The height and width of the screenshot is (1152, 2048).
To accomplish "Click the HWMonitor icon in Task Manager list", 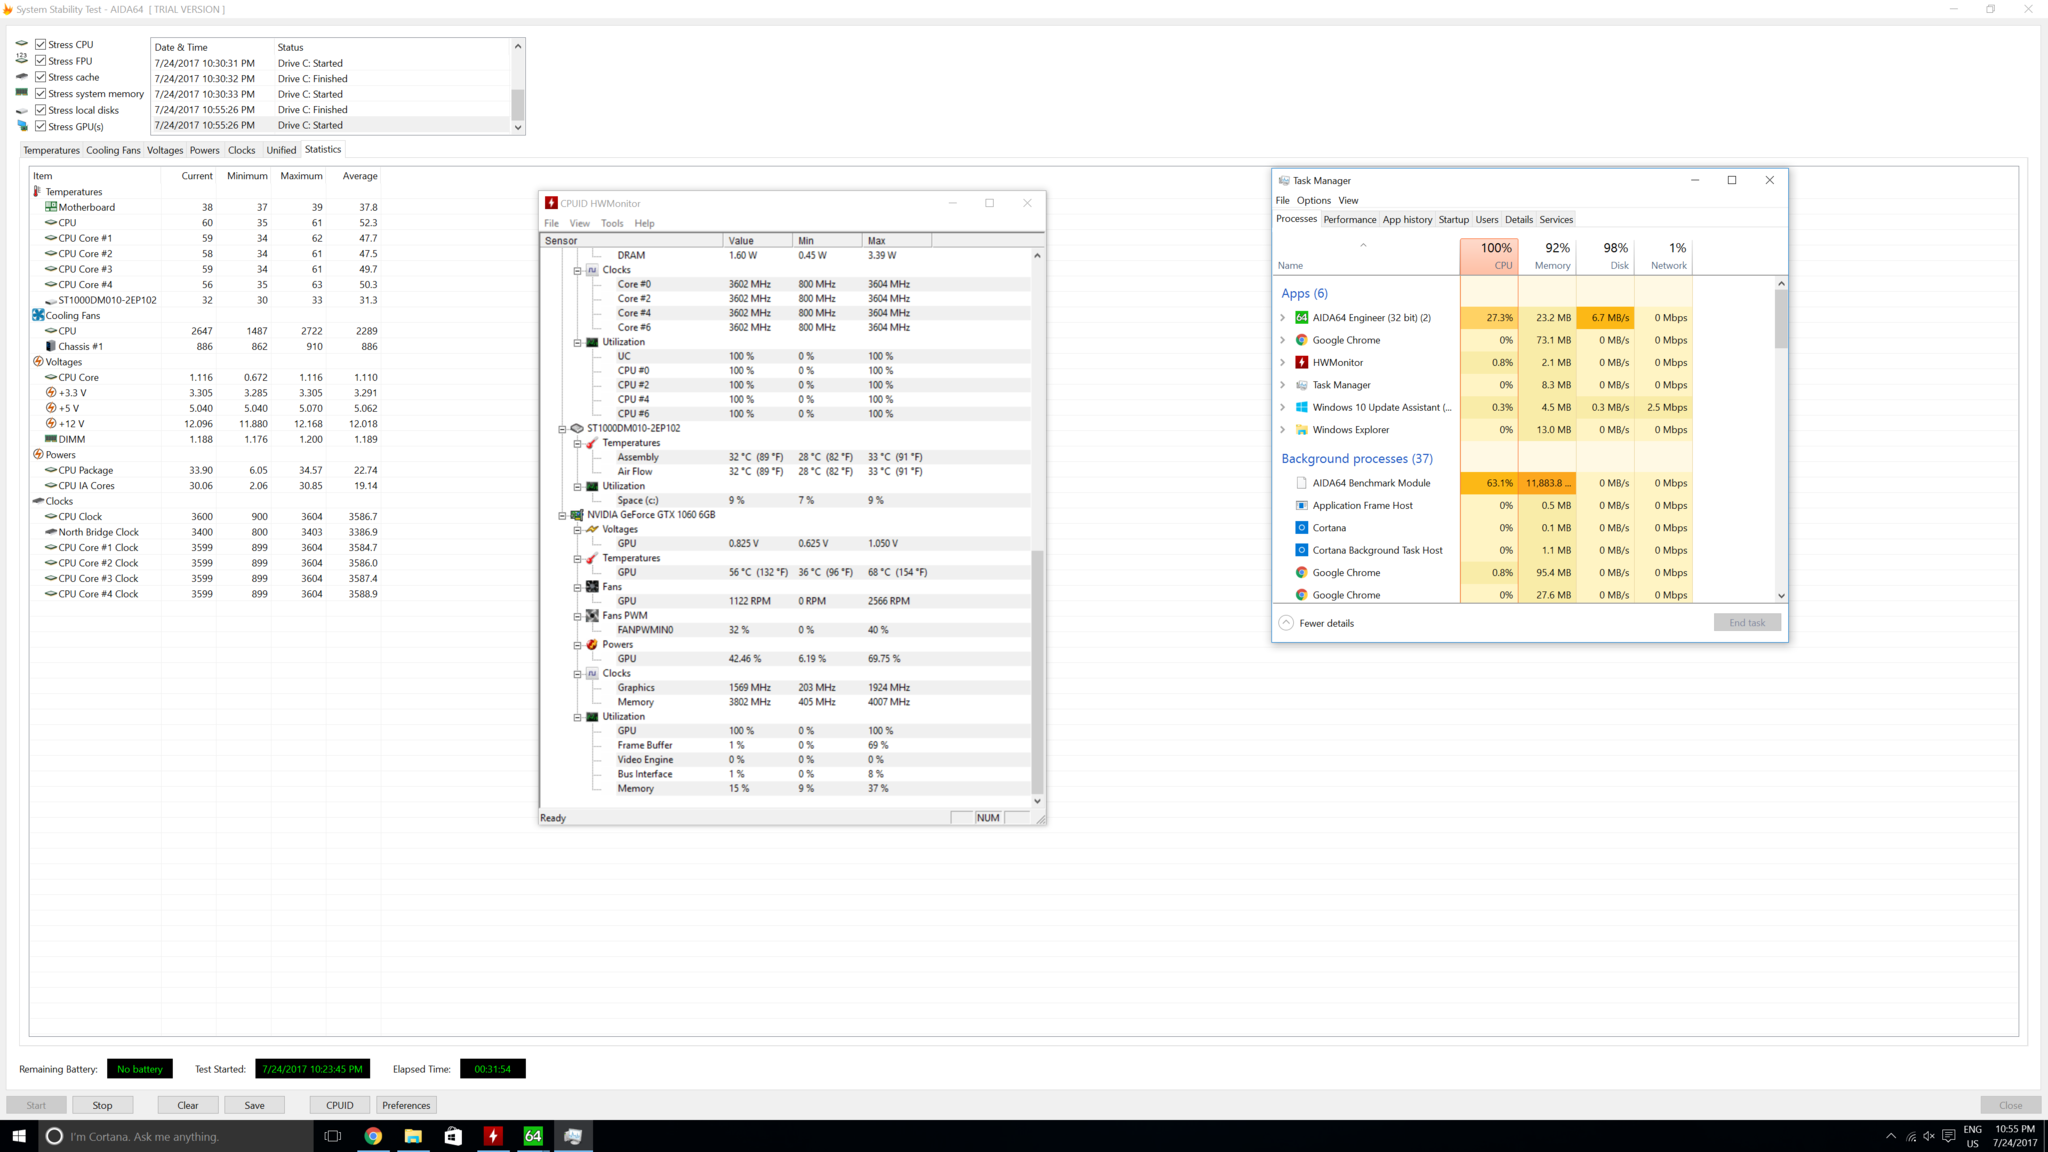I will point(1301,362).
